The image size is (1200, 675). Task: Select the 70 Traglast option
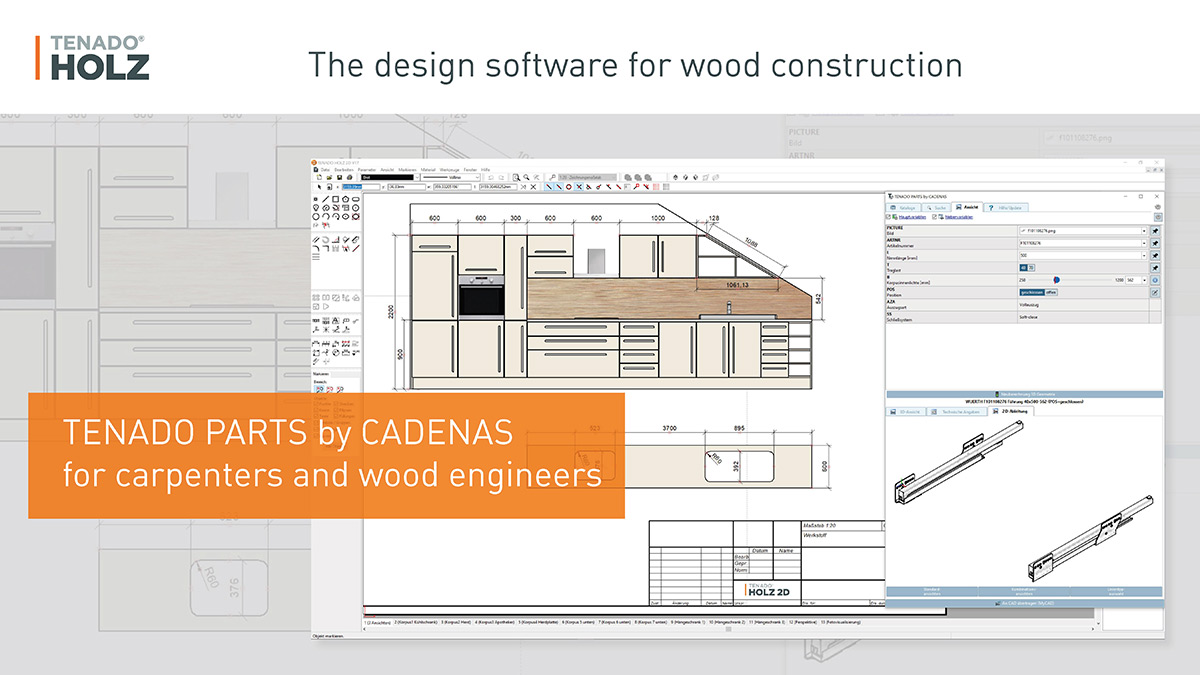tap(1031, 268)
